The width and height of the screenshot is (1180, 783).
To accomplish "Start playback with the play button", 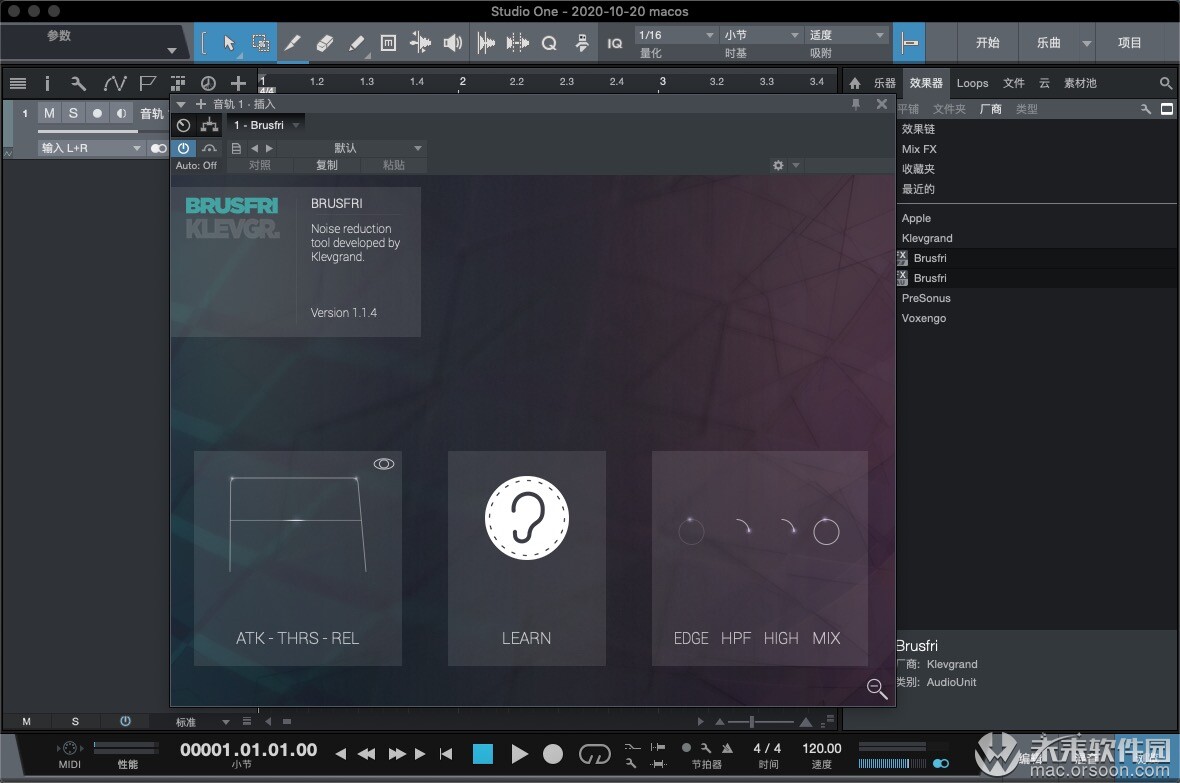I will point(519,754).
